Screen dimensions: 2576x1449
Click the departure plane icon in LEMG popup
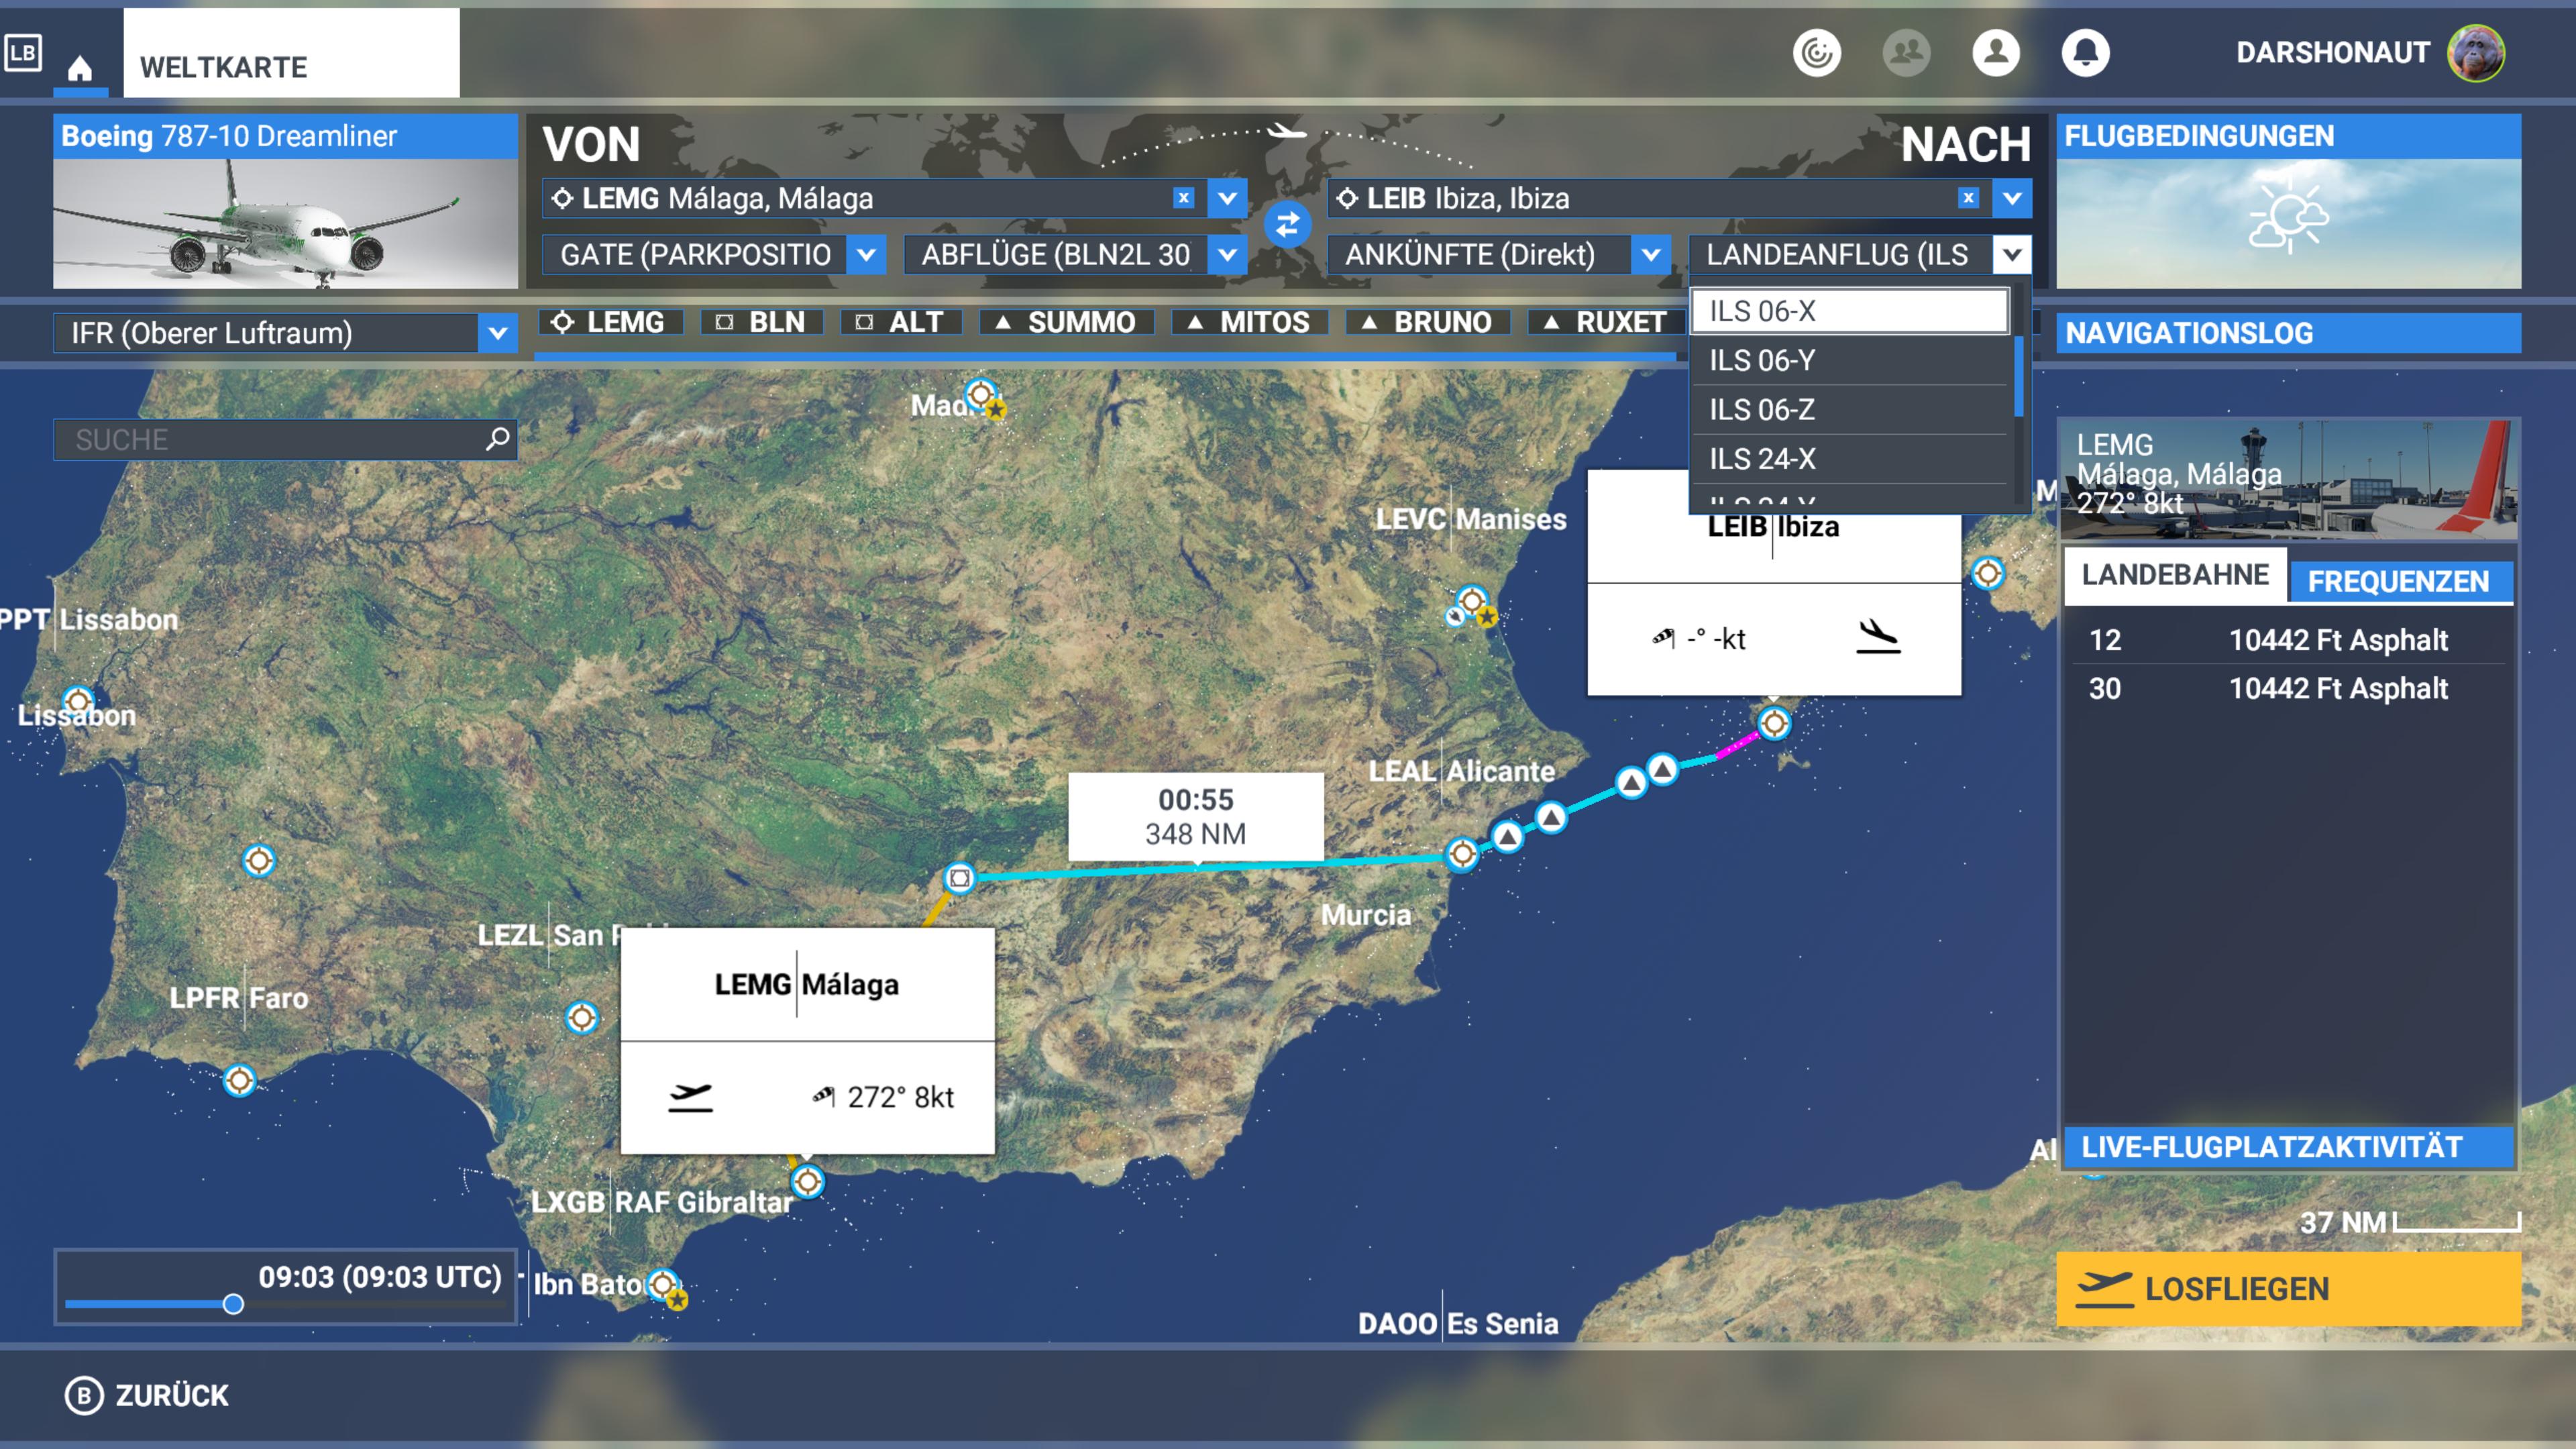pyautogui.click(x=690, y=1097)
